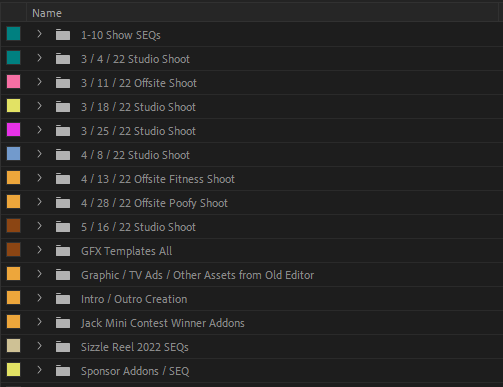Expand the Sizzle Reel 2022 SEQs bin

click(39, 346)
